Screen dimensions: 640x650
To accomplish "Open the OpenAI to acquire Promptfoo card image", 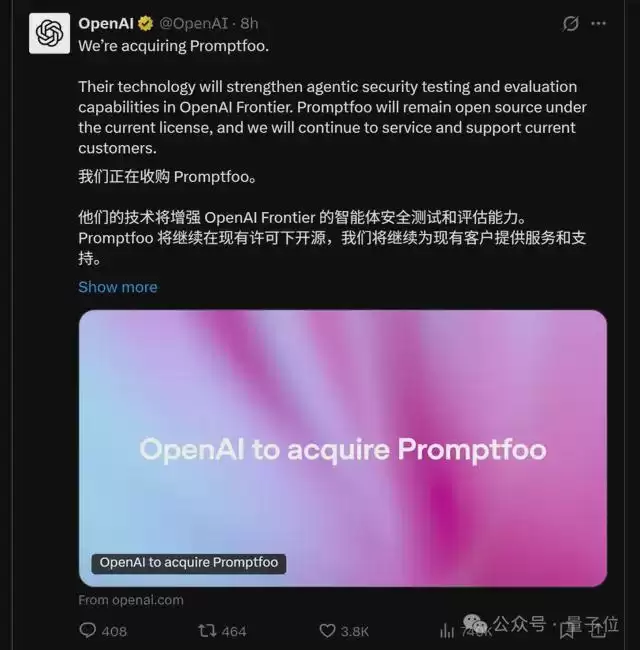I will 343,448.
